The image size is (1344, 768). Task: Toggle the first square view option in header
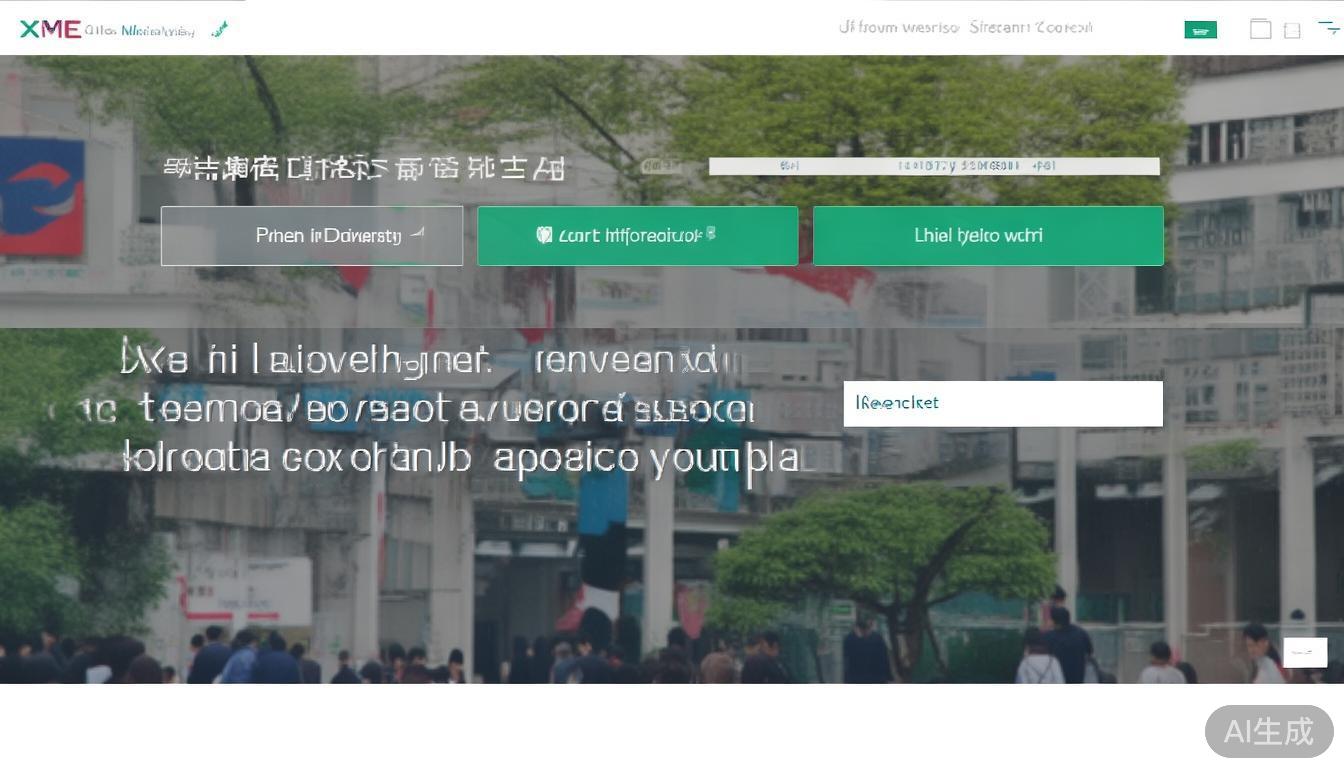point(1261,28)
